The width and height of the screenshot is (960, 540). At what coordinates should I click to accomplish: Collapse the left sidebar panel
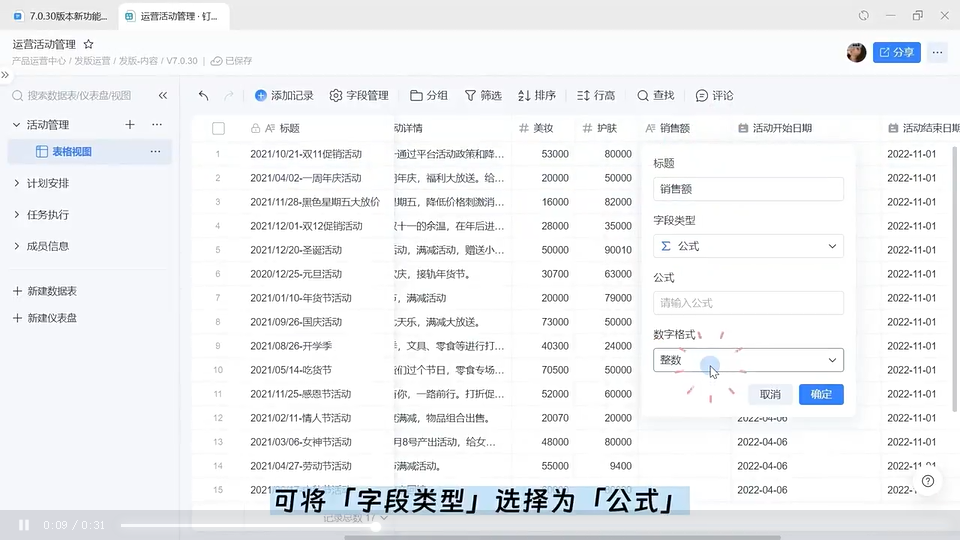[x=163, y=96]
